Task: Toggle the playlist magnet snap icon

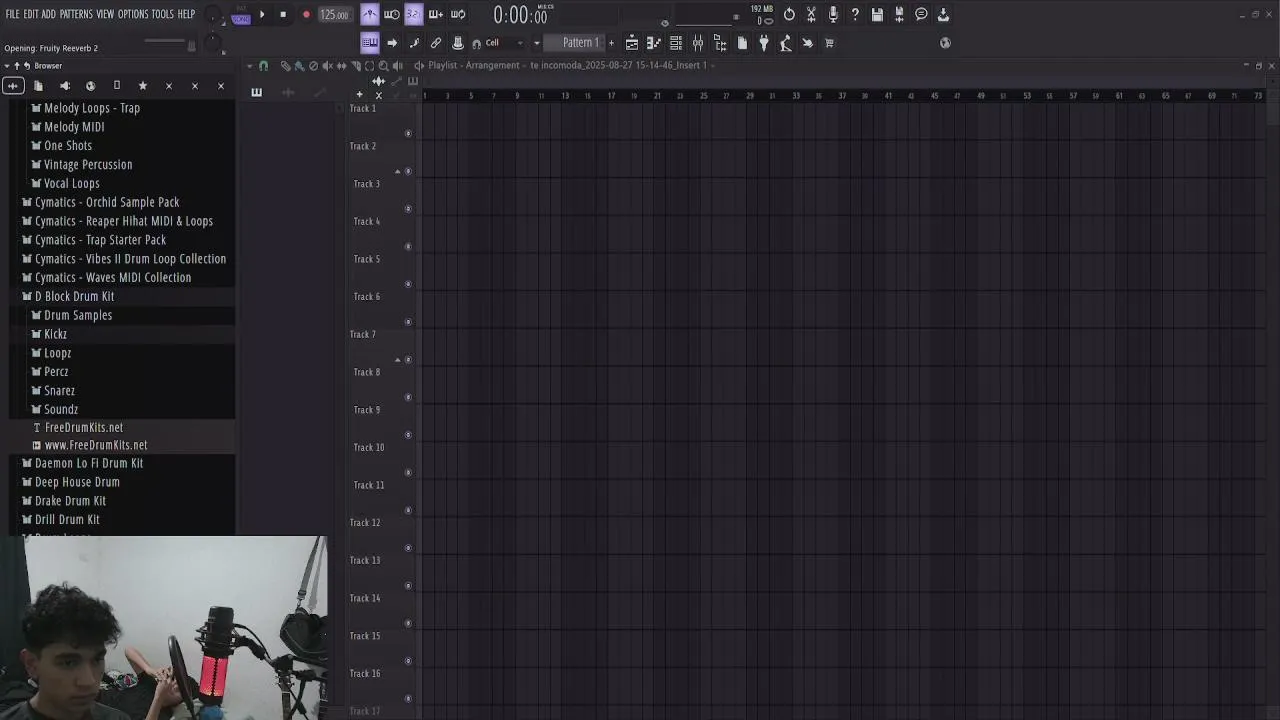Action: pos(263,65)
